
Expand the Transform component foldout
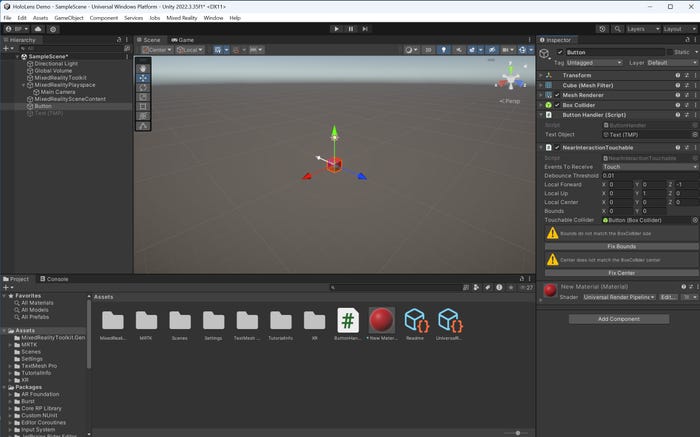pyautogui.click(x=541, y=75)
